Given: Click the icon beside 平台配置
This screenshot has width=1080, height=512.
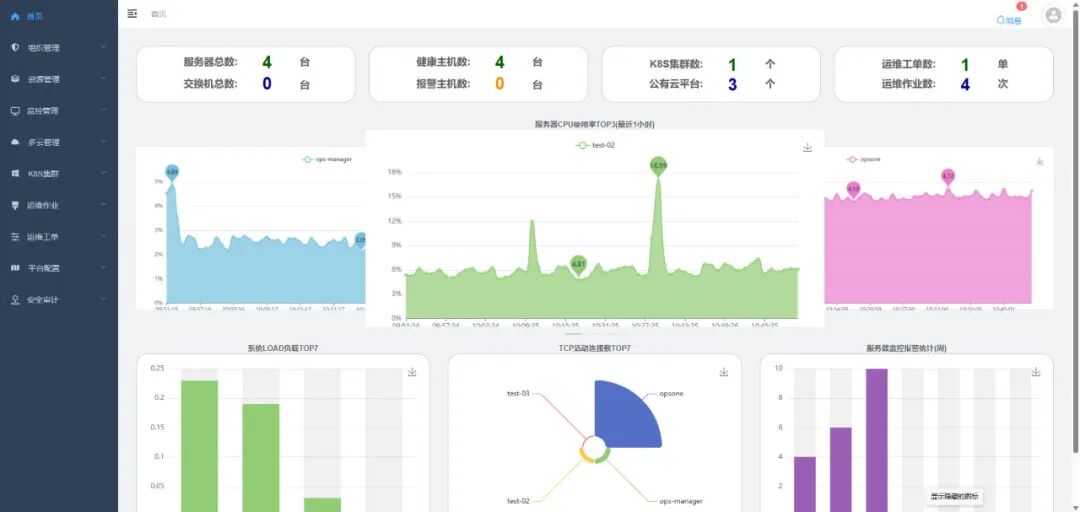Looking at the screenshot, I should pyautogui.click(x=15, y=267).
